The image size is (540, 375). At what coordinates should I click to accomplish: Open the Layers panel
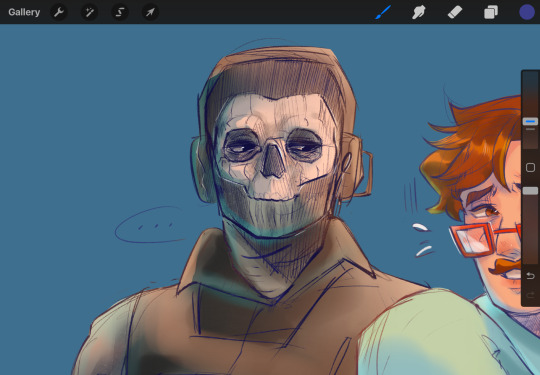tap(491, 12)
